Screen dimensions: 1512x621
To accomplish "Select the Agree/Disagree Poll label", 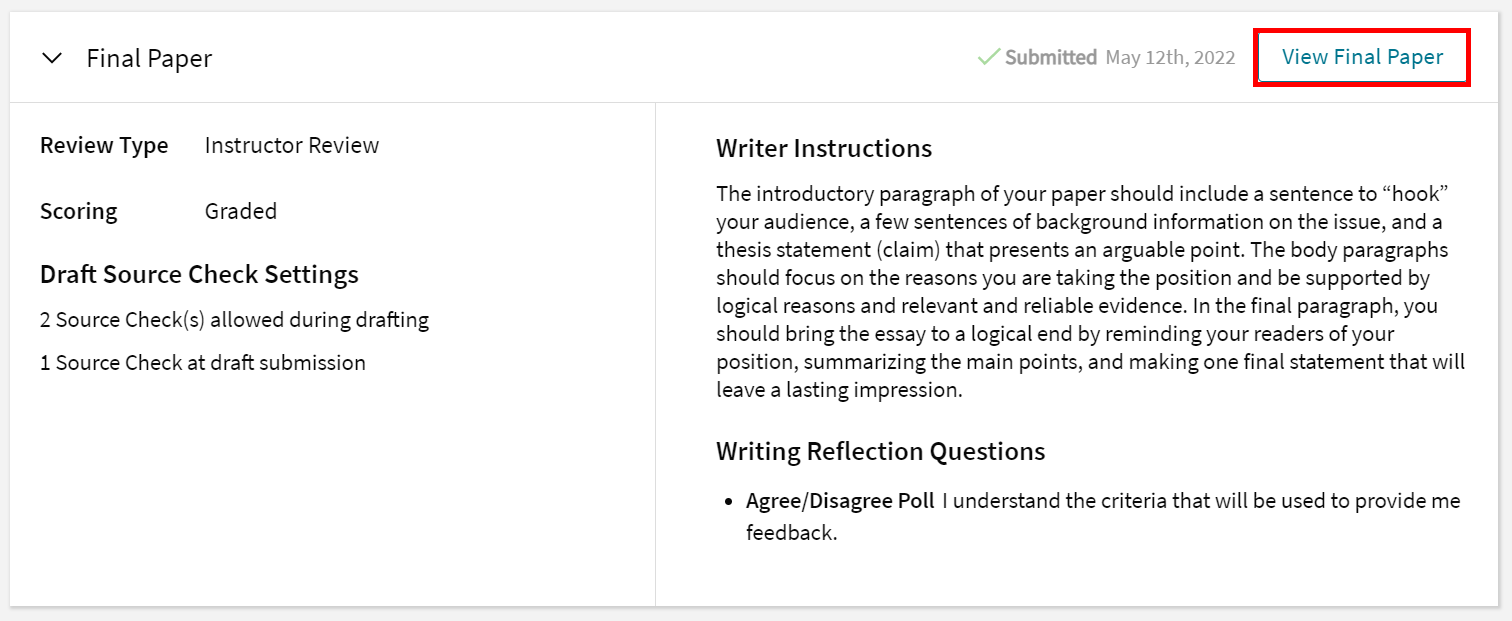I will [x=839, y=500].
